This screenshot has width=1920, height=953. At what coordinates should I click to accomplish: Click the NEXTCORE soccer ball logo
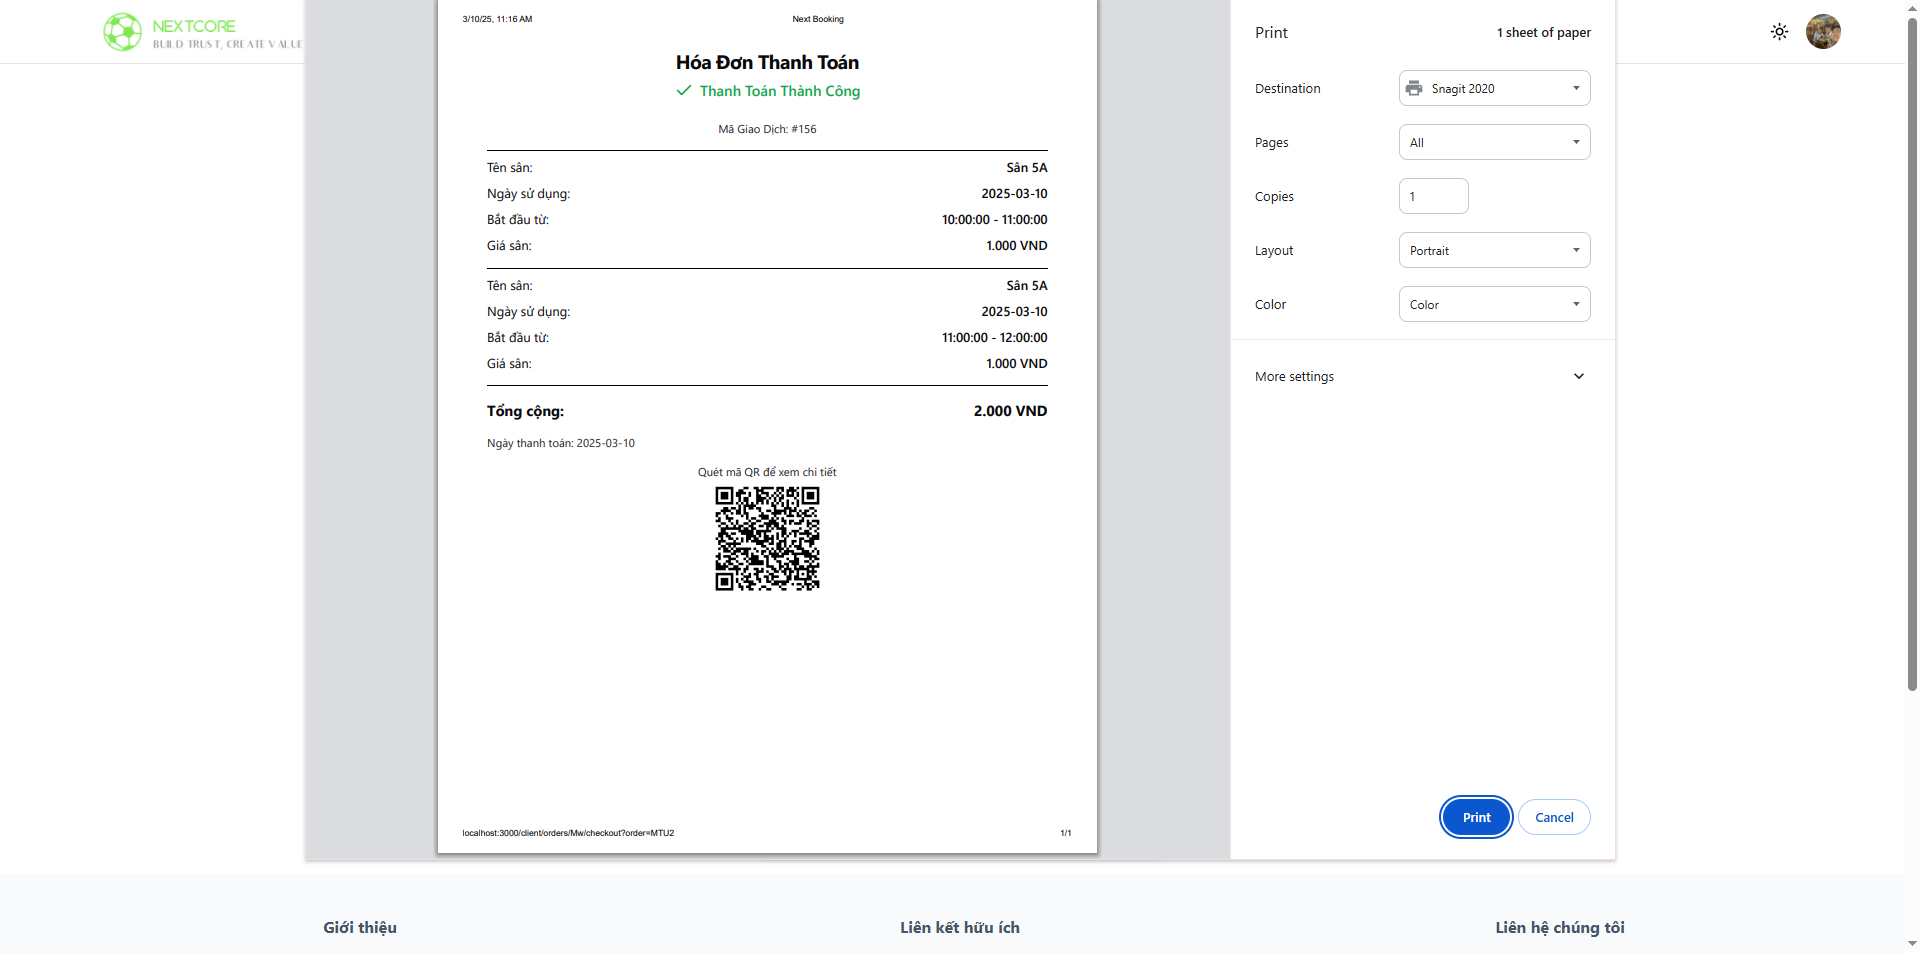(123, 32)
